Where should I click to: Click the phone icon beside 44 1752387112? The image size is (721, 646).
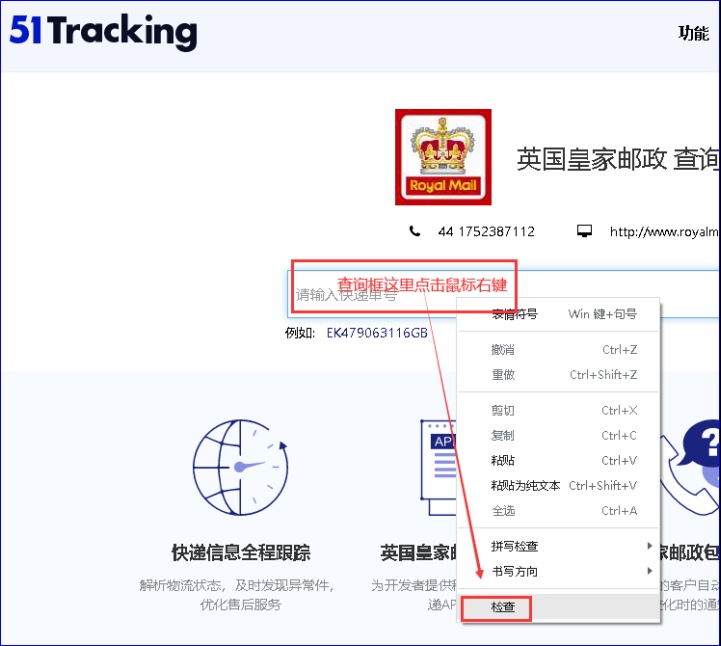(415, 231)
